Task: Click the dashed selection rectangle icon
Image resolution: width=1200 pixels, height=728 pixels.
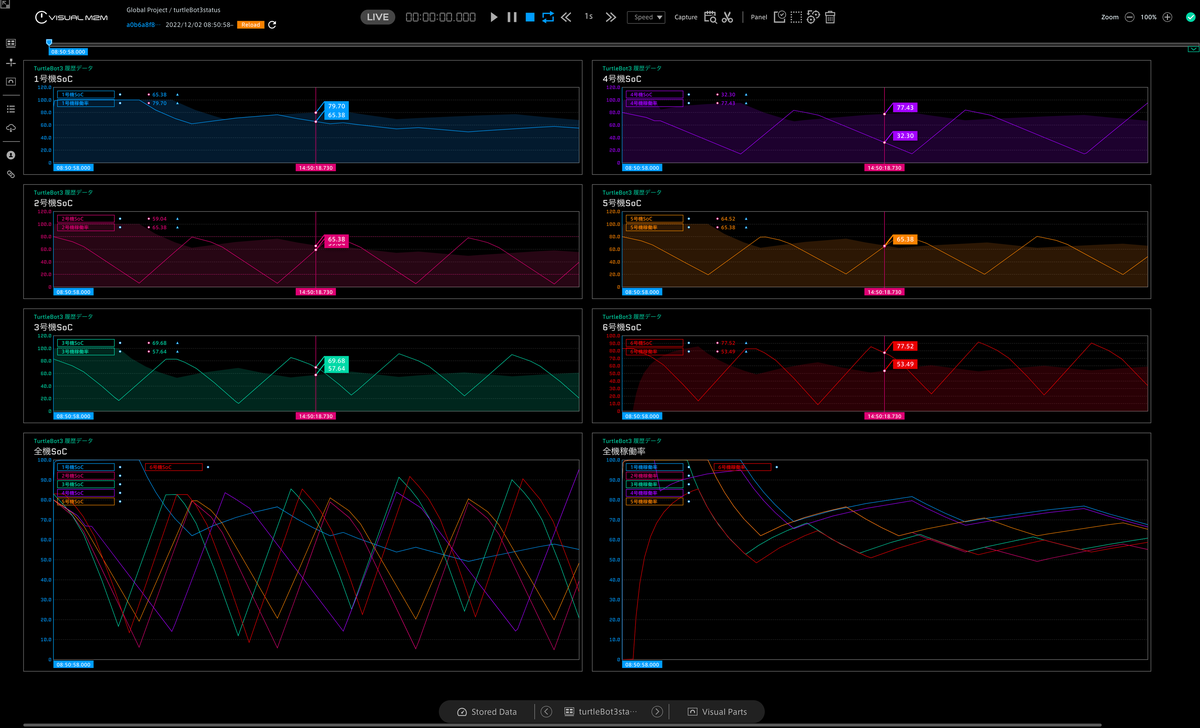Action: point(796,17)
